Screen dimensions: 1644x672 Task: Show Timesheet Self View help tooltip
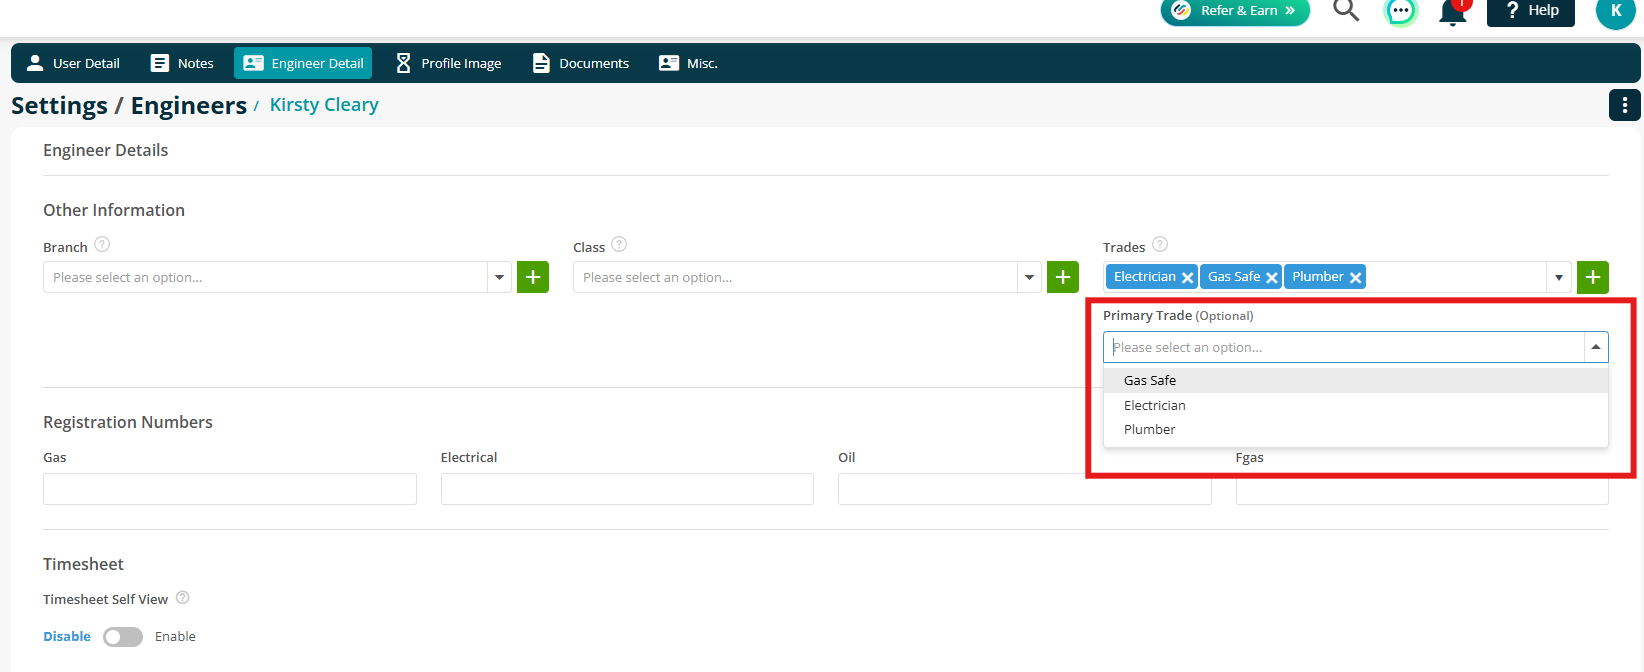pos(183,598)
